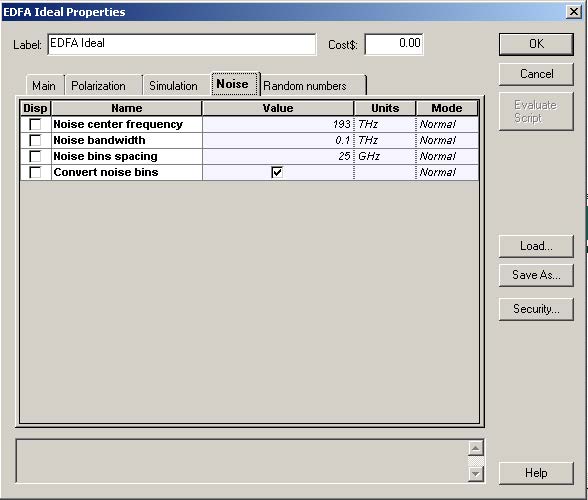Click the Noise tab
Screen dimensions: 588x500
pos(235,84)
